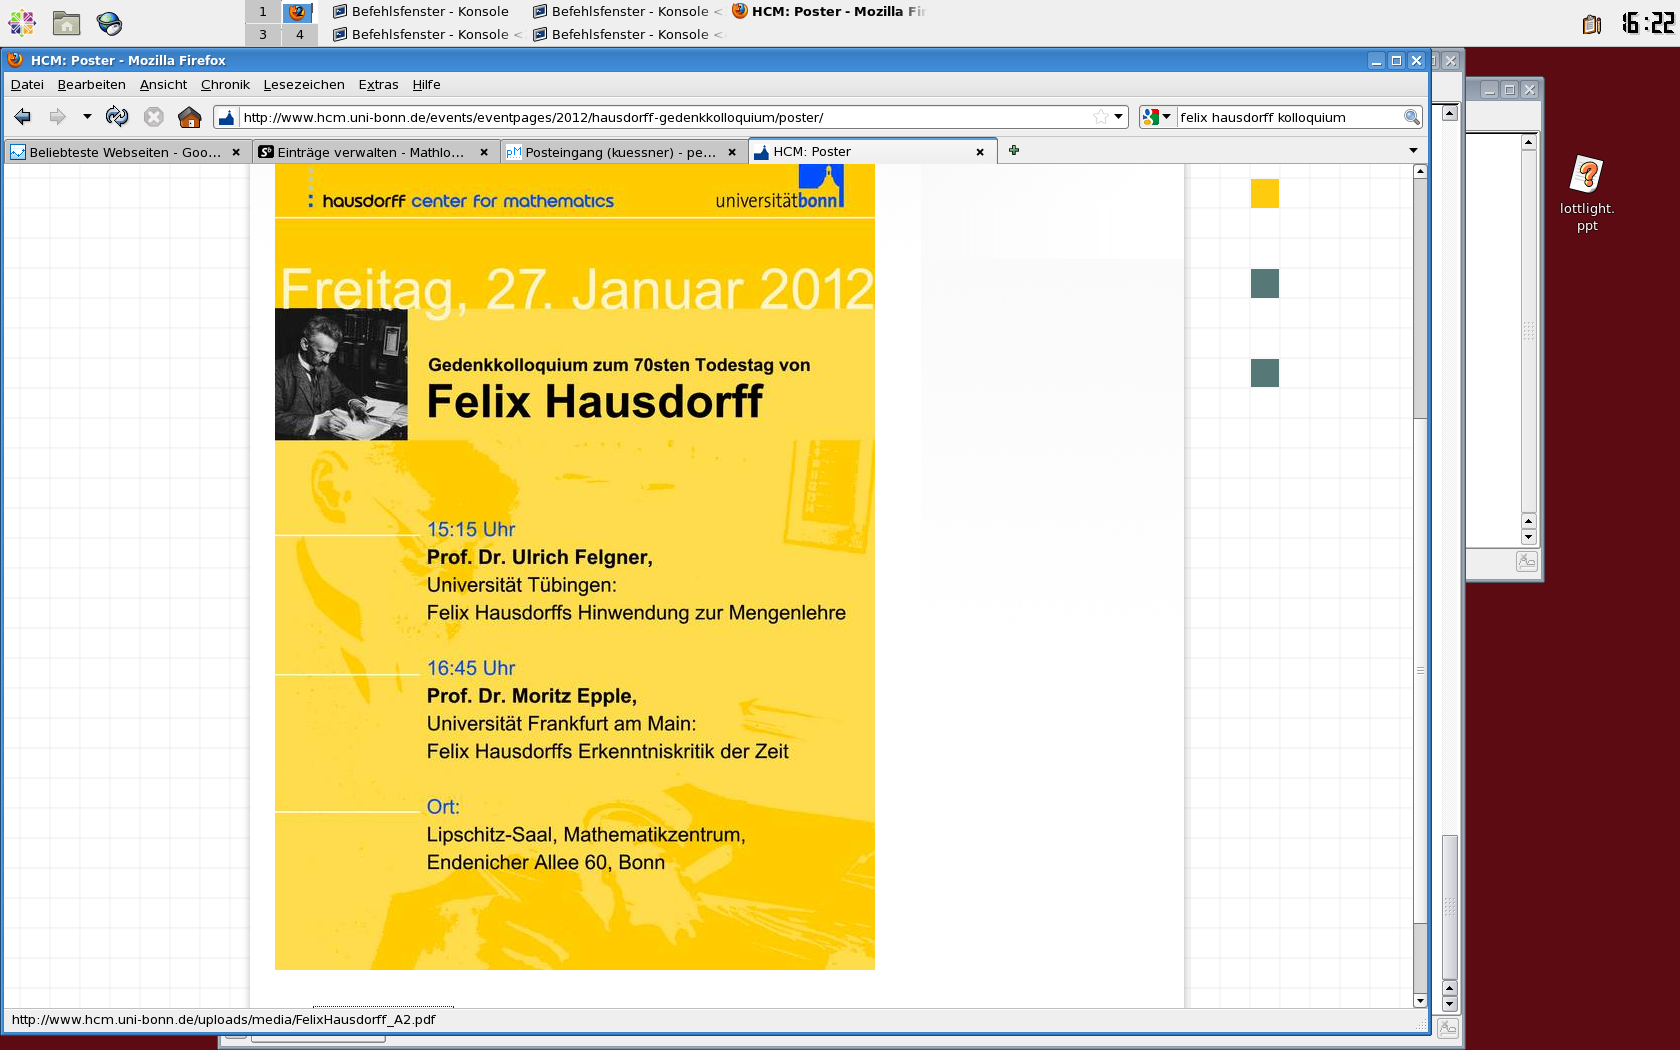Open the Chronik menu
1680x1050 pixels.
tap(225, 85)
